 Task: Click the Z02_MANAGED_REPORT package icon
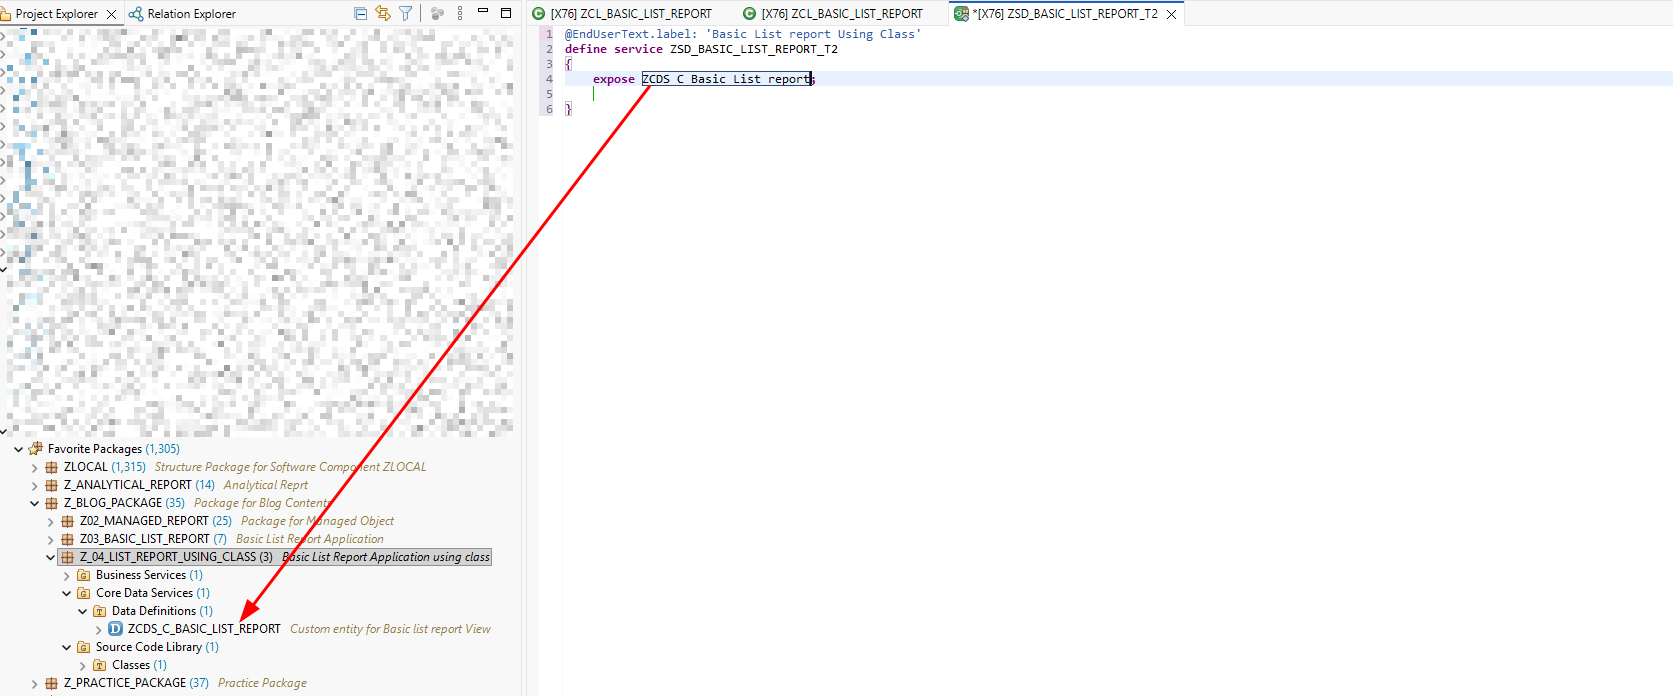point(68,521)
